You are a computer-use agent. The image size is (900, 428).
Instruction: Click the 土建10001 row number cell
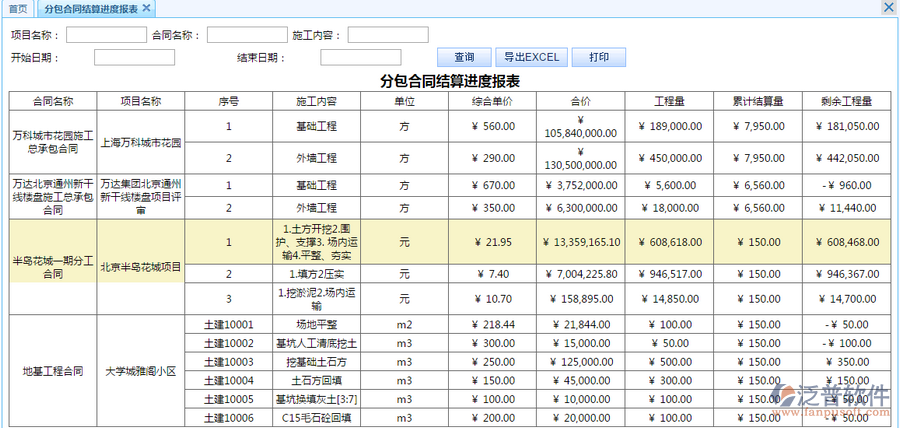228,325
